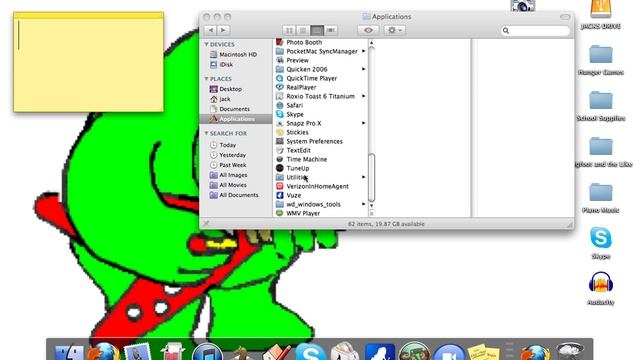Image resolution: width=640 pixels, height=360 pixels.
Task: Expand Utilities folder arrow
Action: [x=363, y=177]
